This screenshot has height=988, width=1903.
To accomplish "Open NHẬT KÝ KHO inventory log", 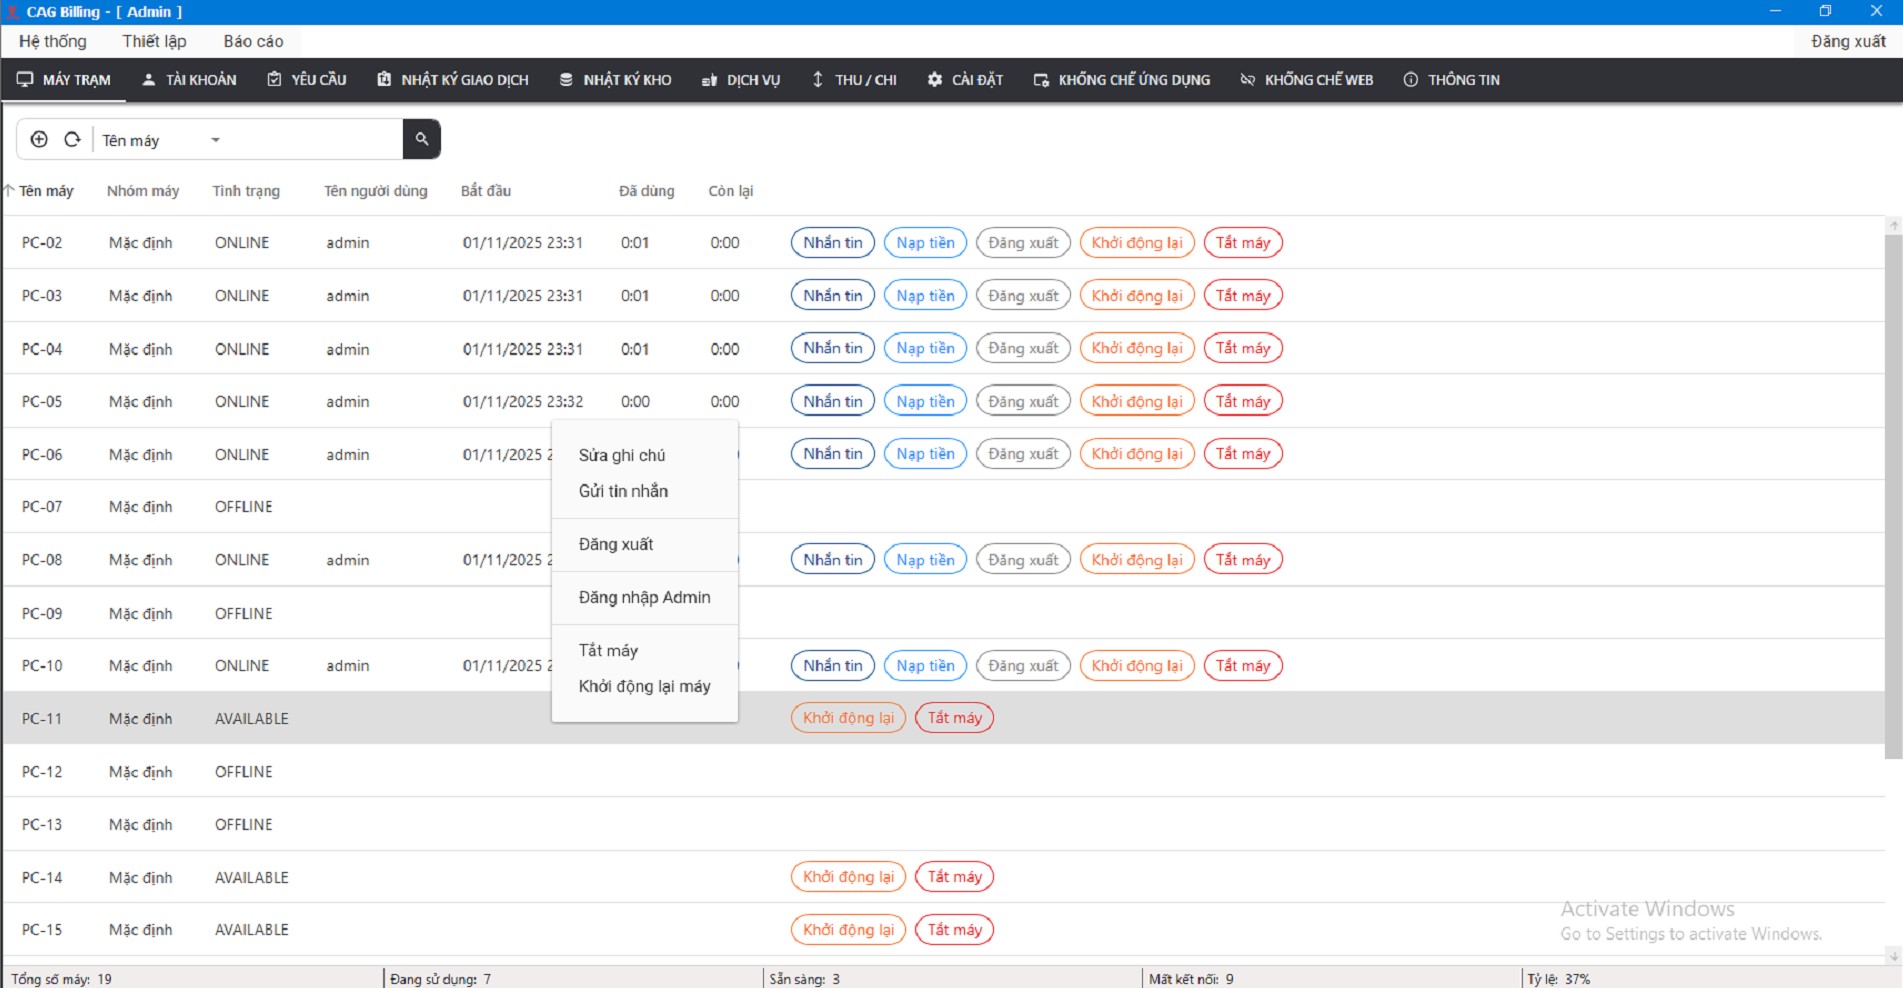I will (x=615, y=80).
